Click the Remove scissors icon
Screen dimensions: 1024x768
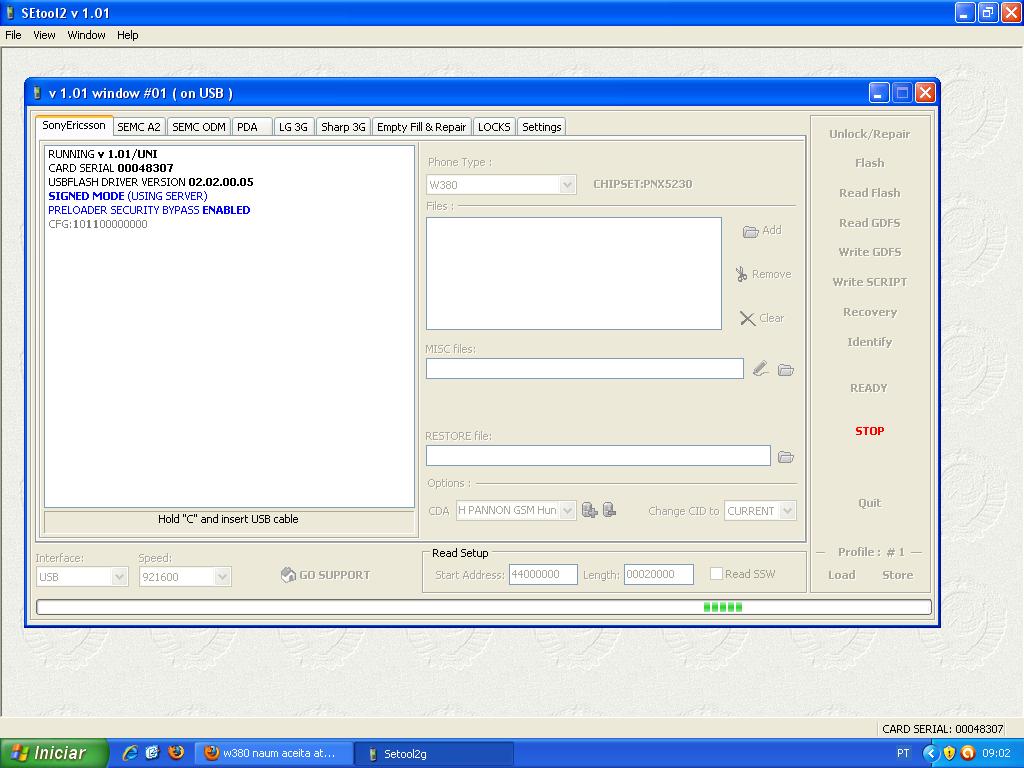pos(741,274)
